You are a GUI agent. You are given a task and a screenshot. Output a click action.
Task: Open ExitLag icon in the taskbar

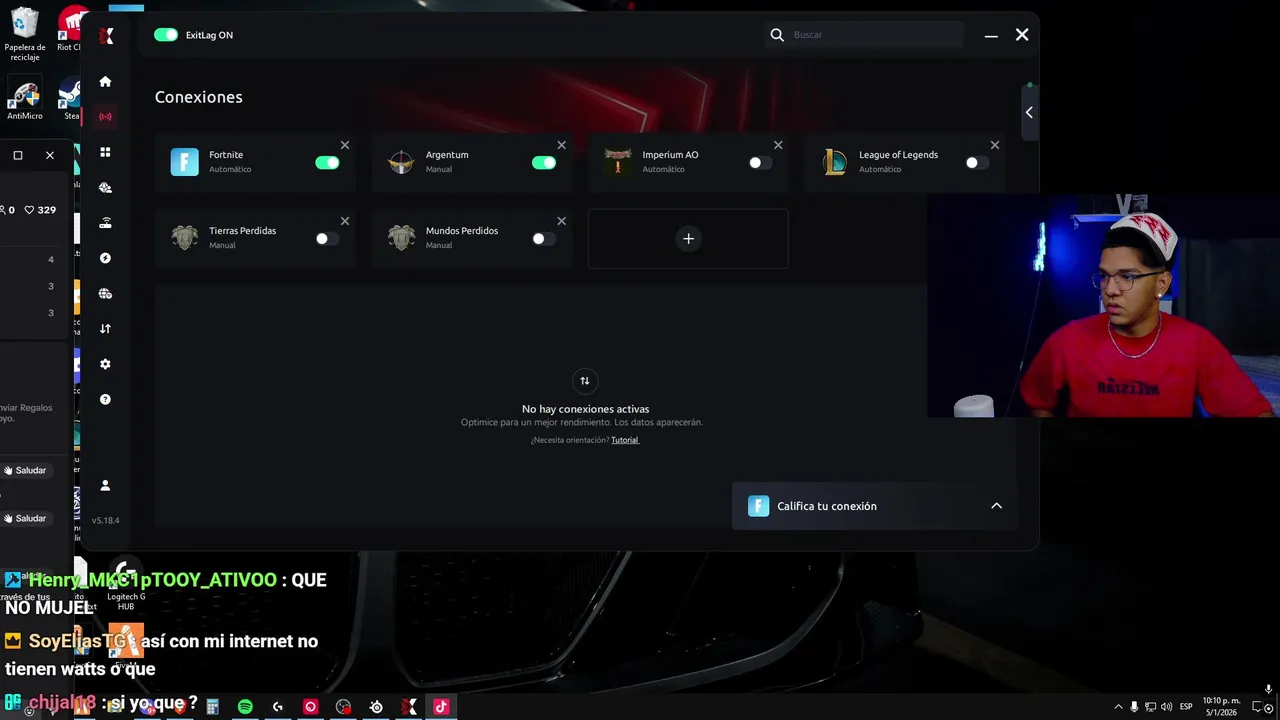point(408,707)
